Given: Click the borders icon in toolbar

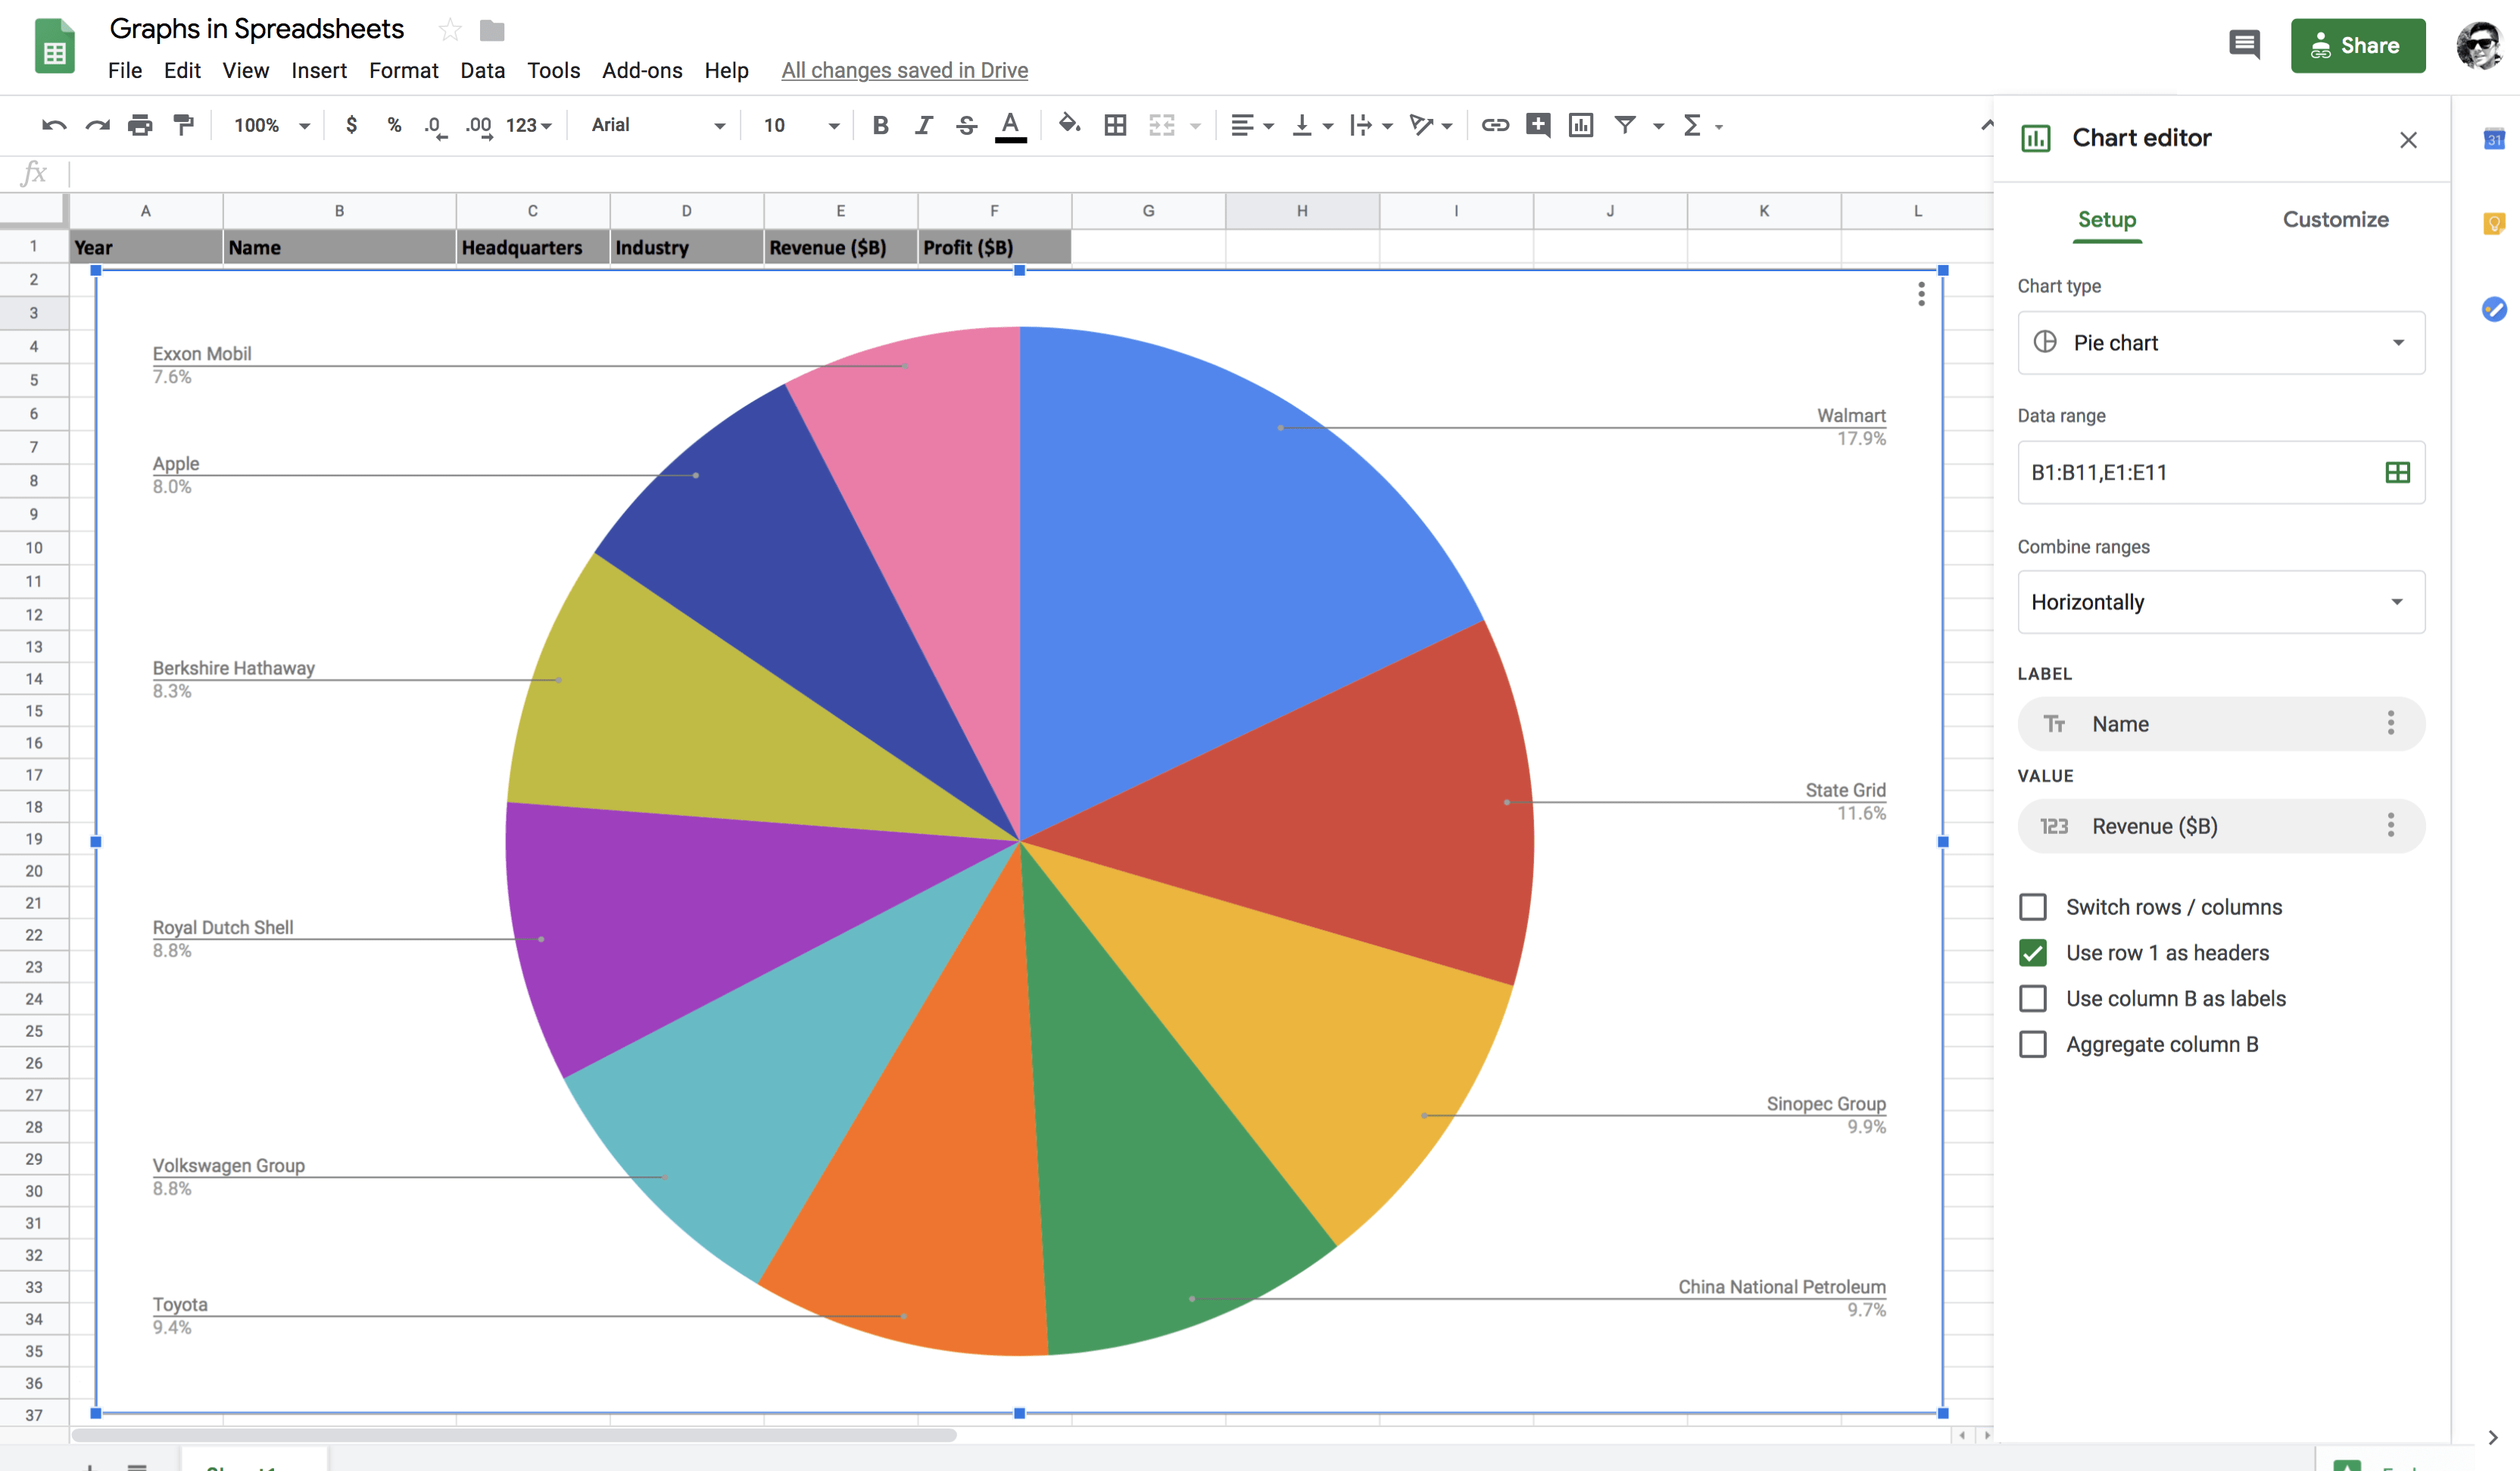Looking at the screenshot, I should 1115,124.
